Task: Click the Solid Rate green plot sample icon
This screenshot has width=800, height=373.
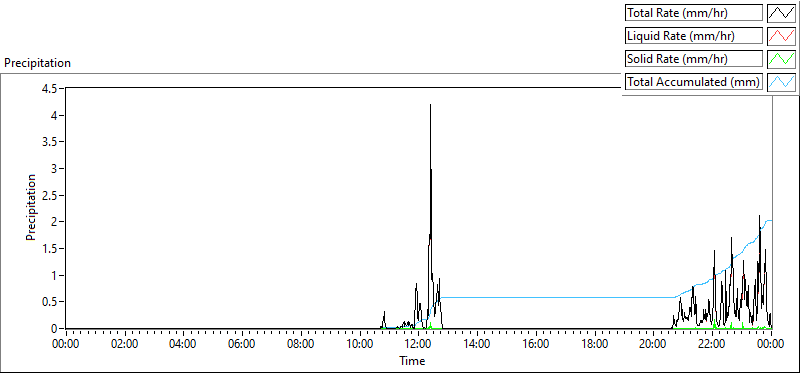Action: pos(782,59)
